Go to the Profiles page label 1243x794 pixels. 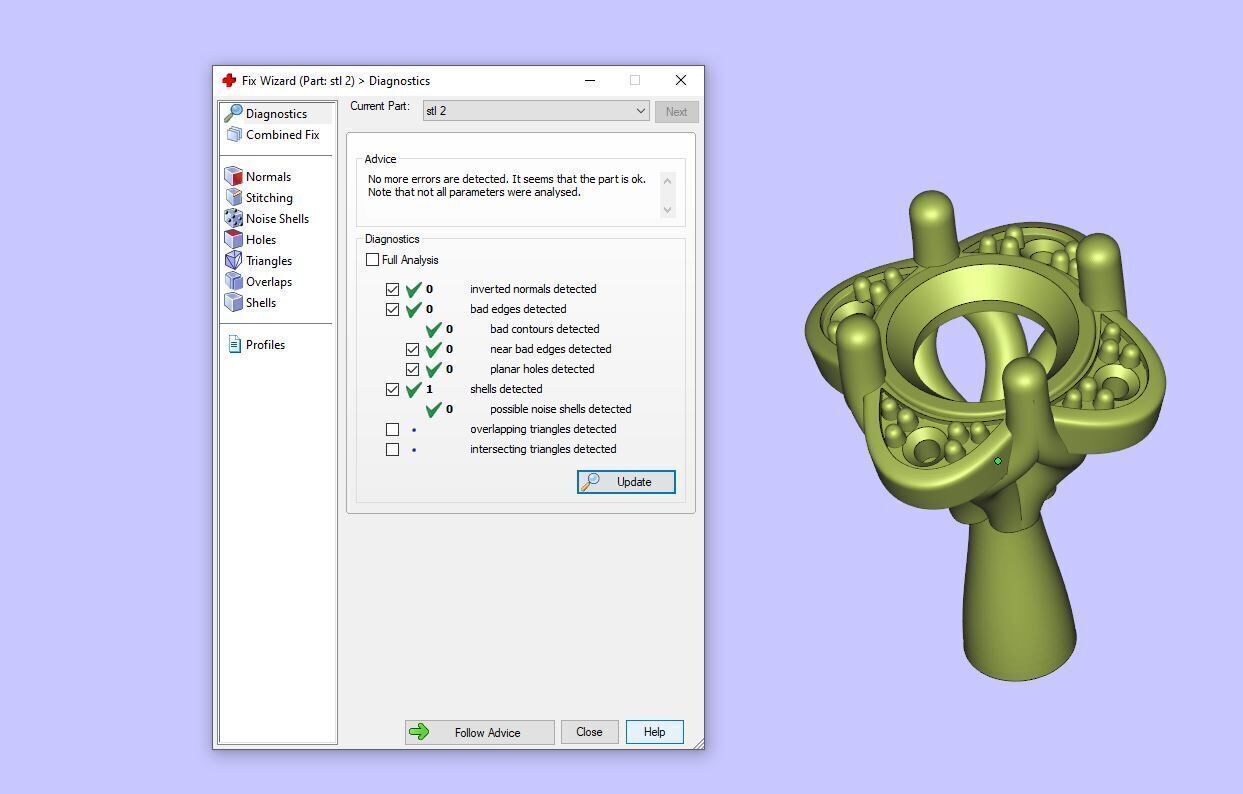tap(265, 345)
